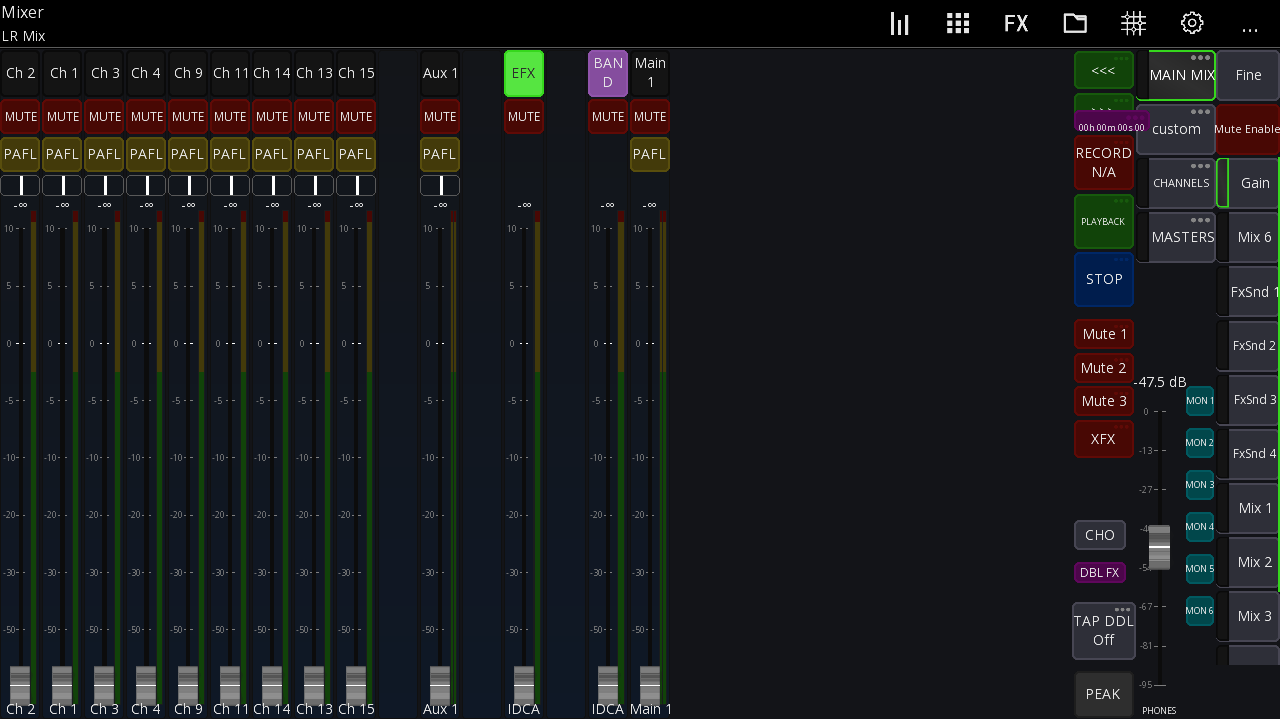Image resolution: width=1280 pixels, height=719 pixels.
Task: Switch to the custom layer tab
Action: pos(1177,129)
